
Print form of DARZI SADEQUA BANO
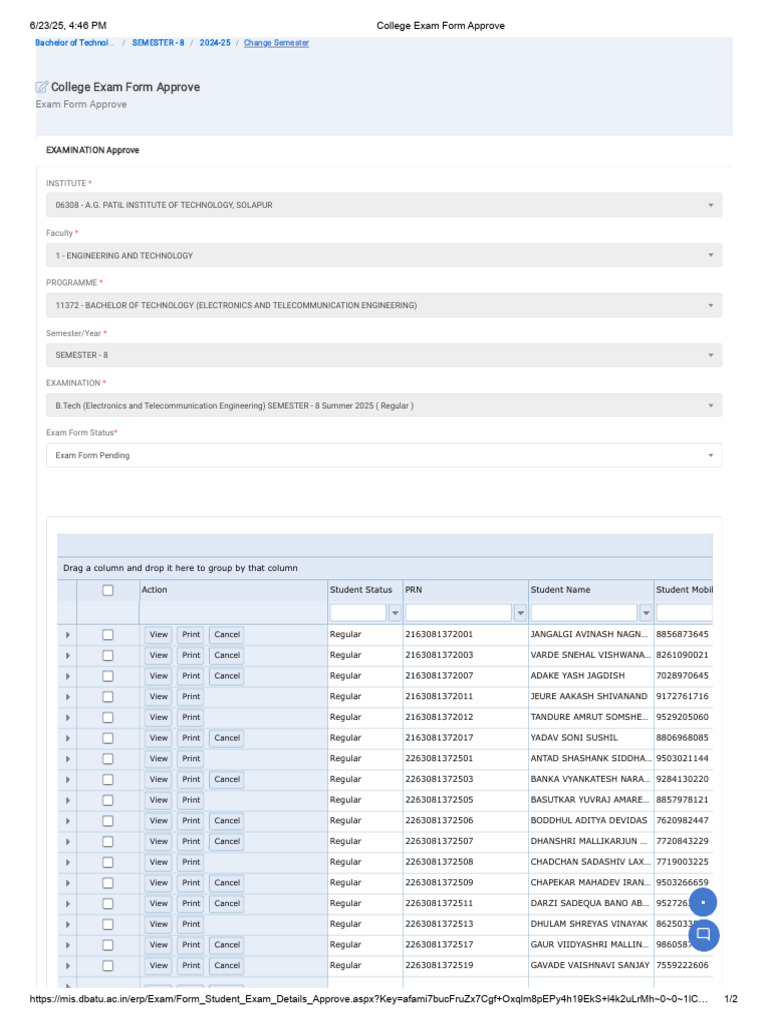point(191,903)
